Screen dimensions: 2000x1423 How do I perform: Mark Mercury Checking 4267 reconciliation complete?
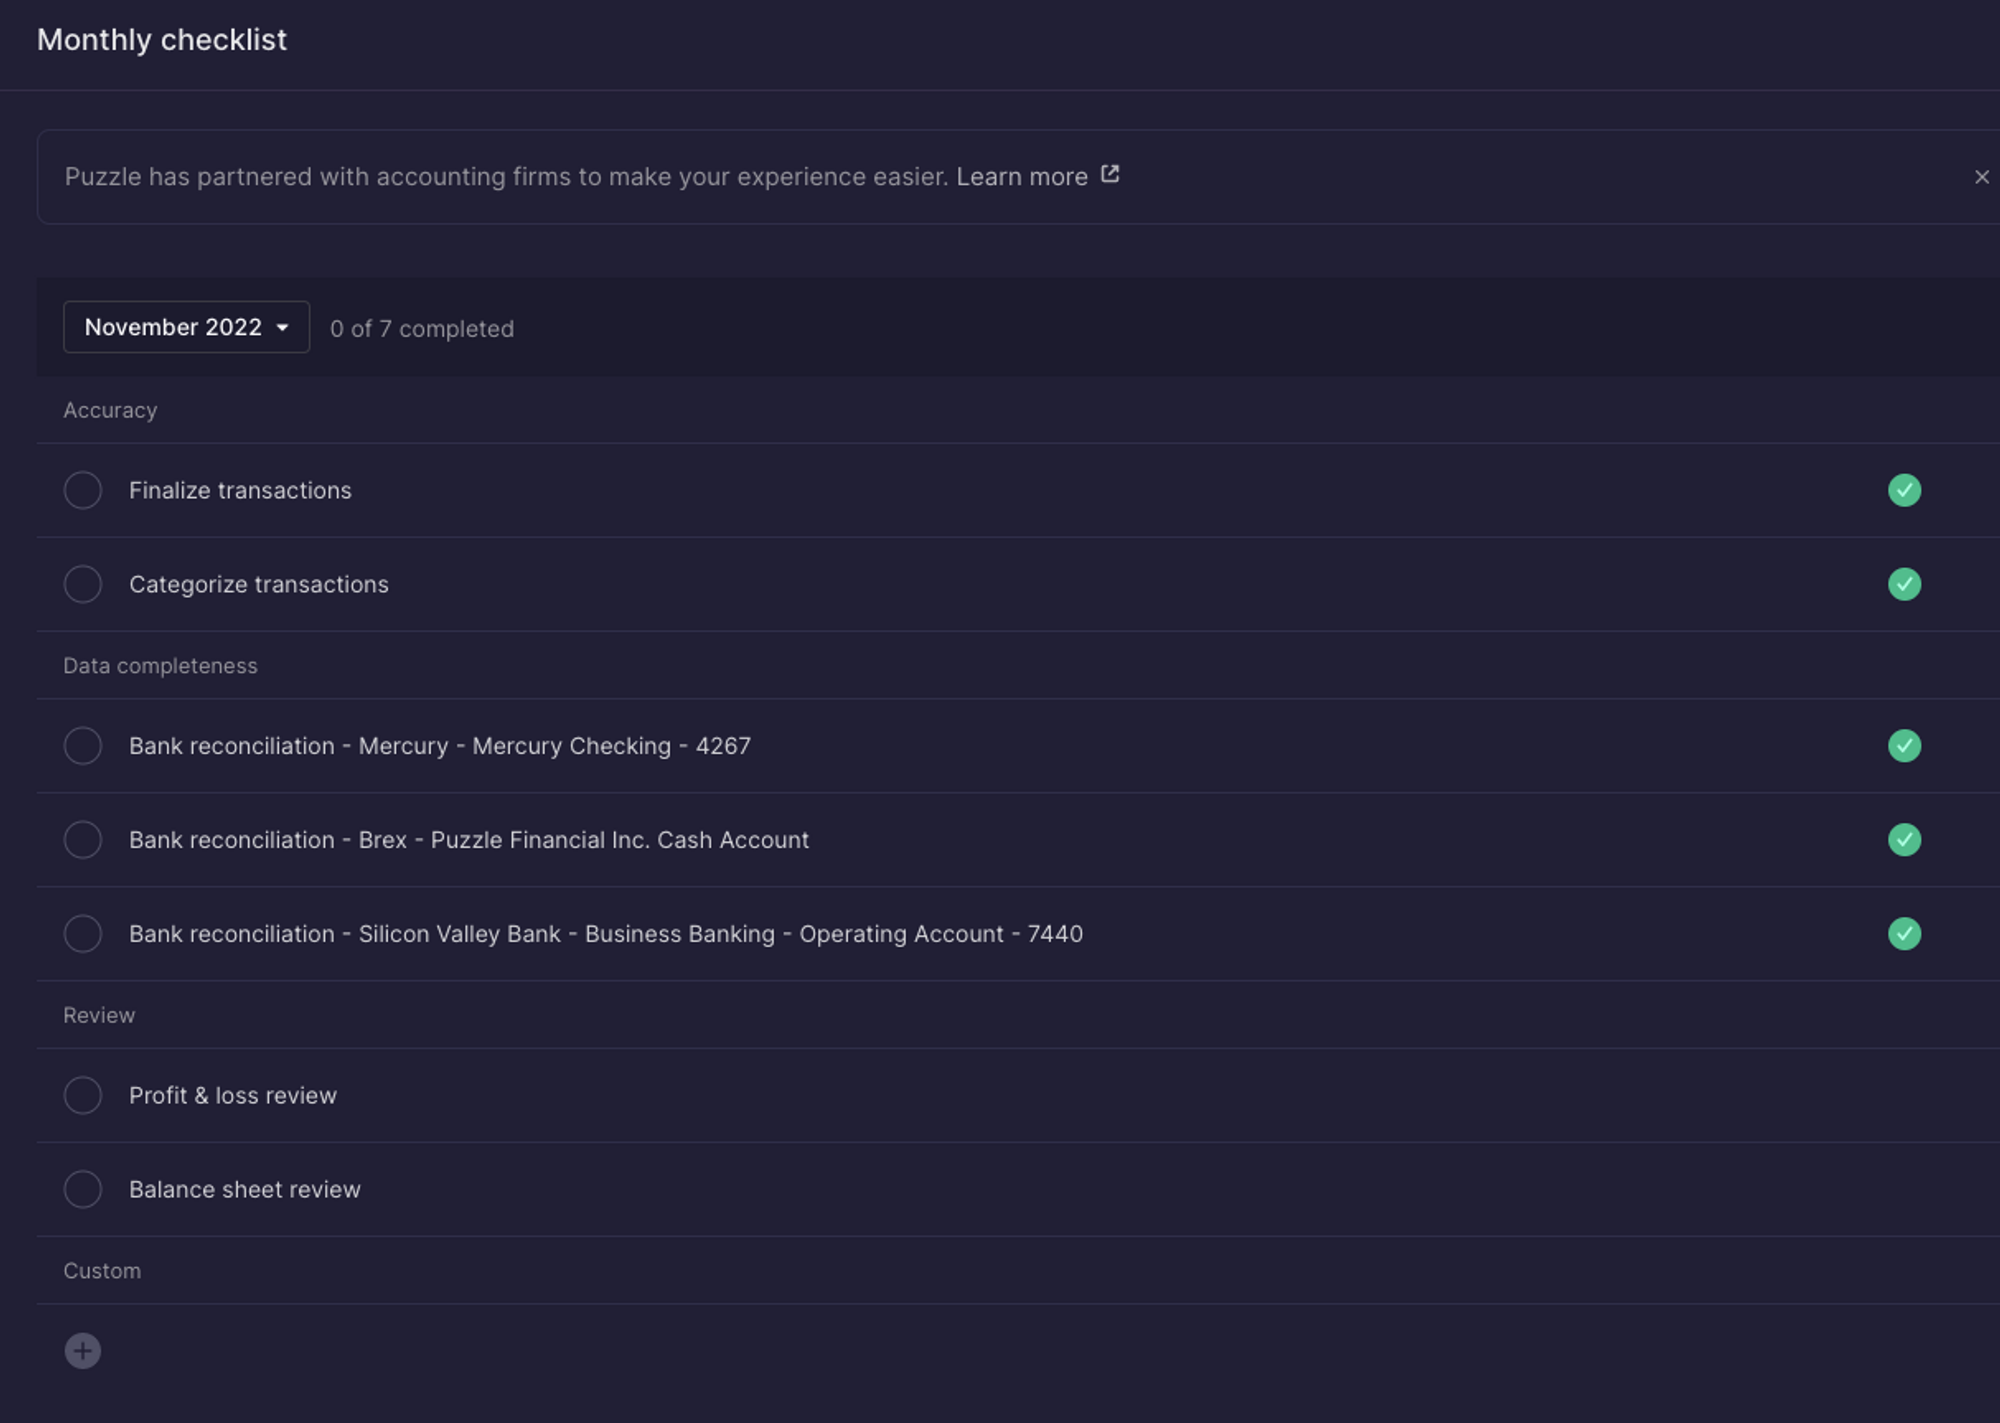[x=83, y=746]
